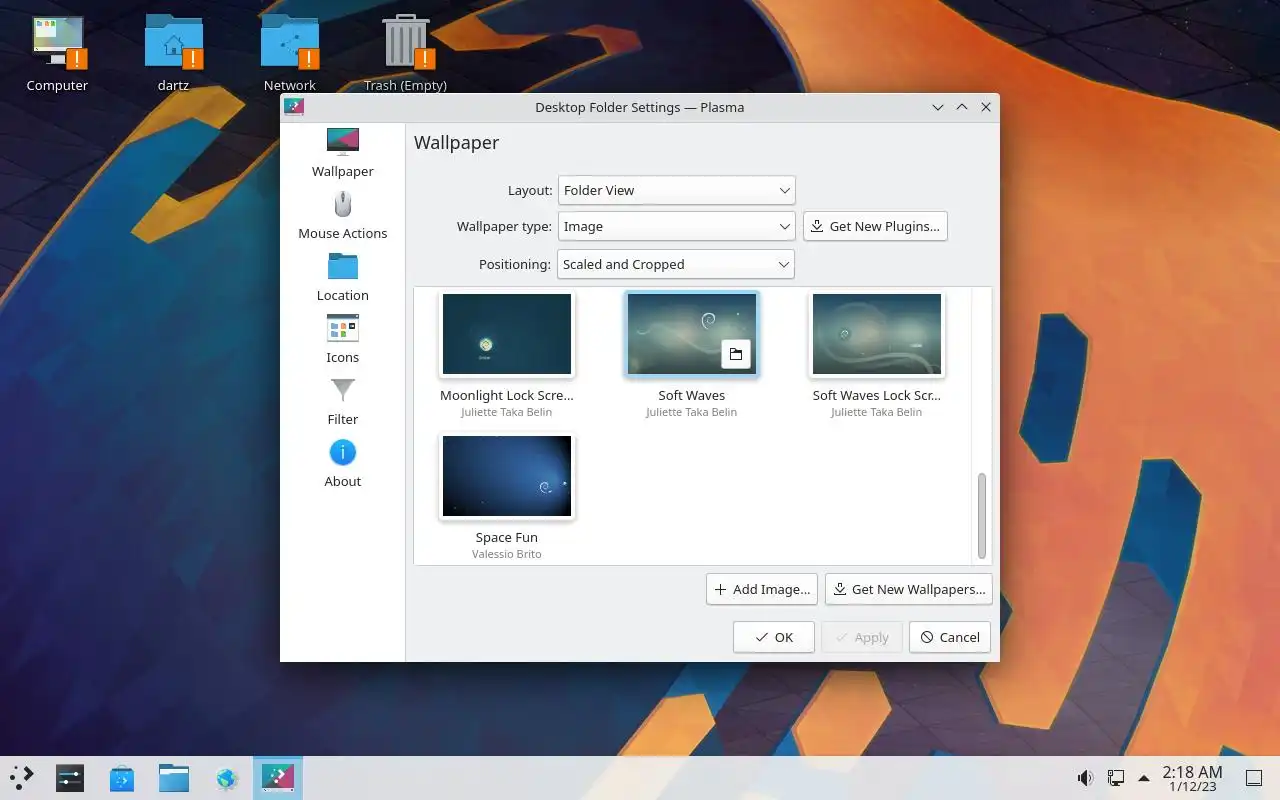The width and height of the screenshot is (1280, 800).
Task: Select the Moonlight Lock Screen wallpaper thumbnail
Action: point(507,334)
